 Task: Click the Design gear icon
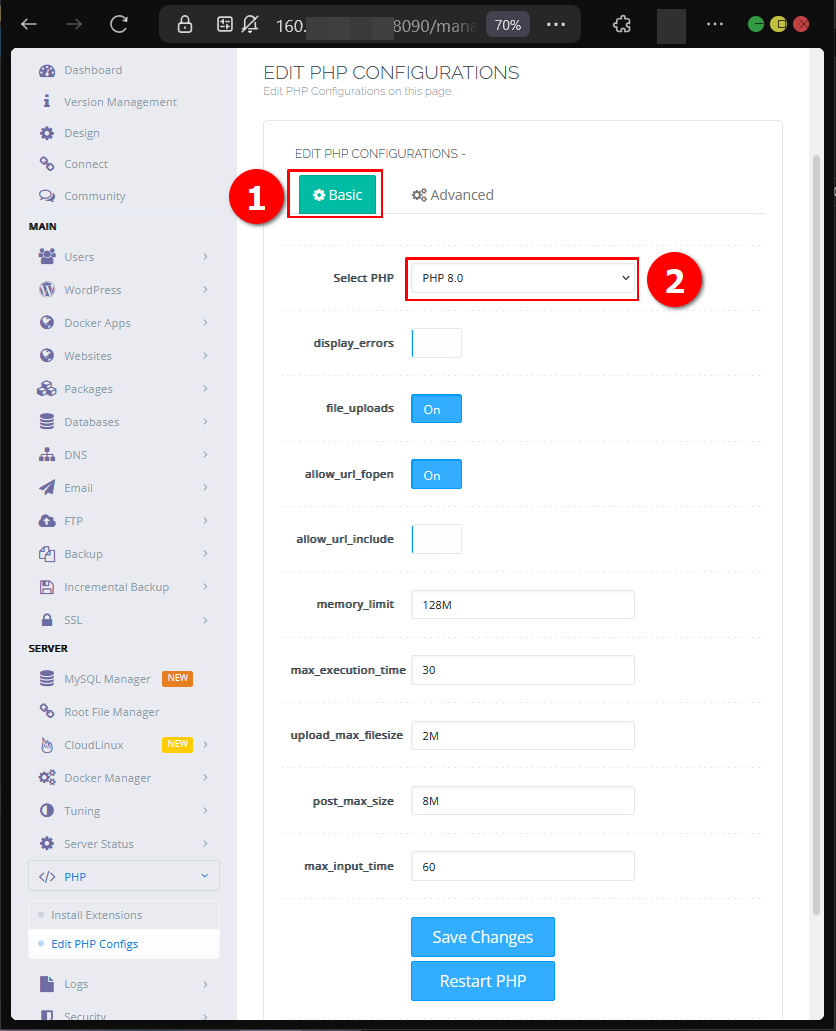pos(47,133)
